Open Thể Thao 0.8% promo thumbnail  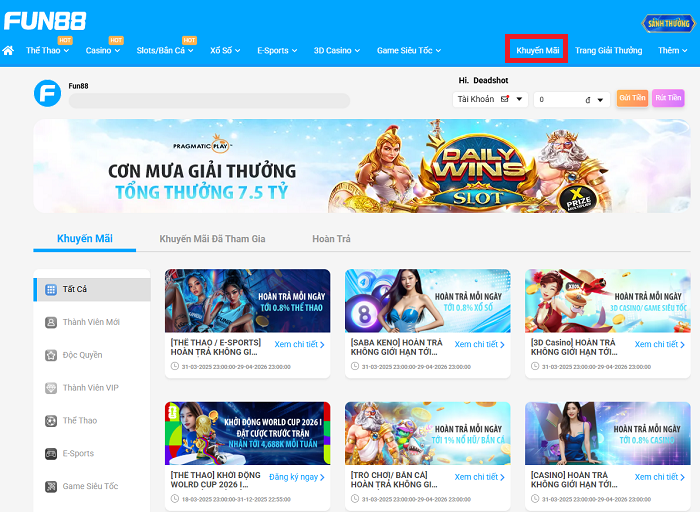pyautogui.click(x=248, y=301)
